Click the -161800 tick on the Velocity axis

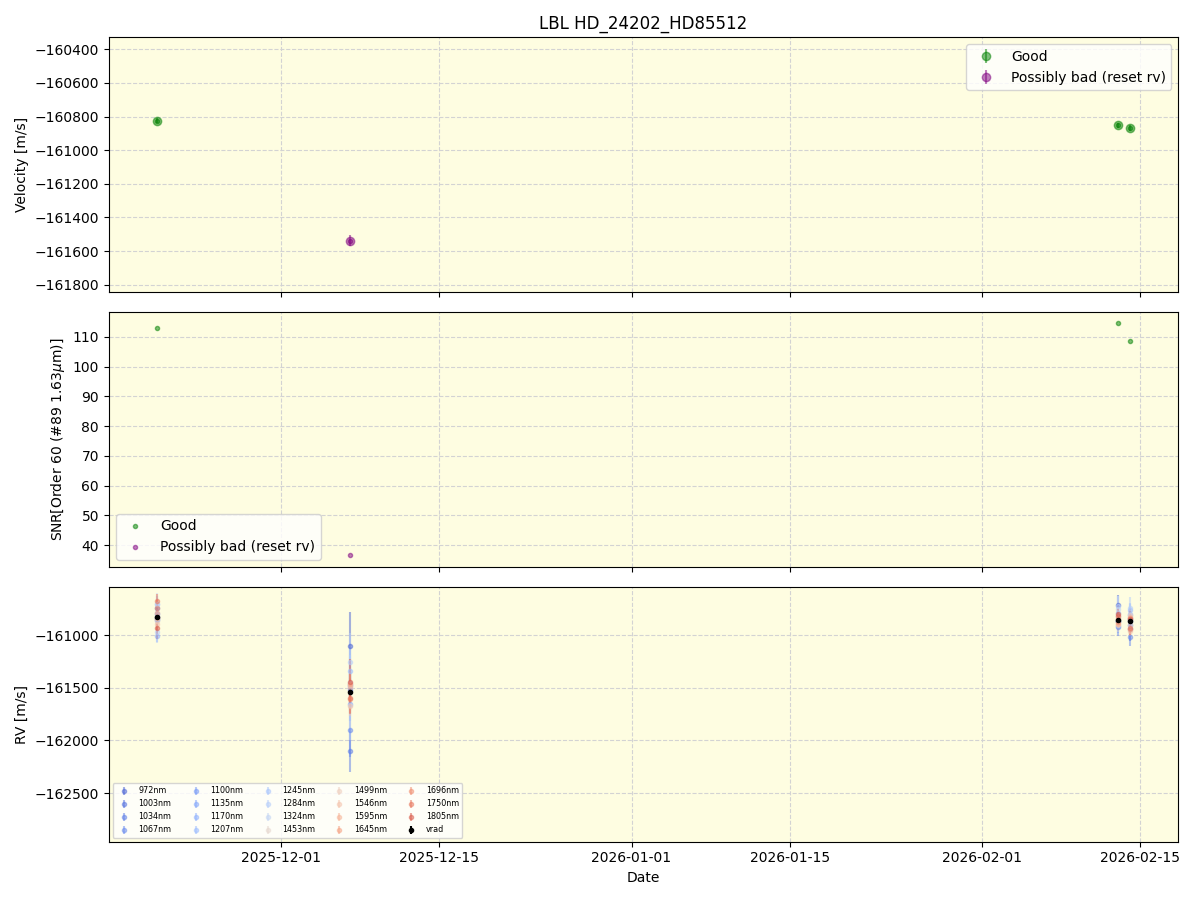(67, 285)
